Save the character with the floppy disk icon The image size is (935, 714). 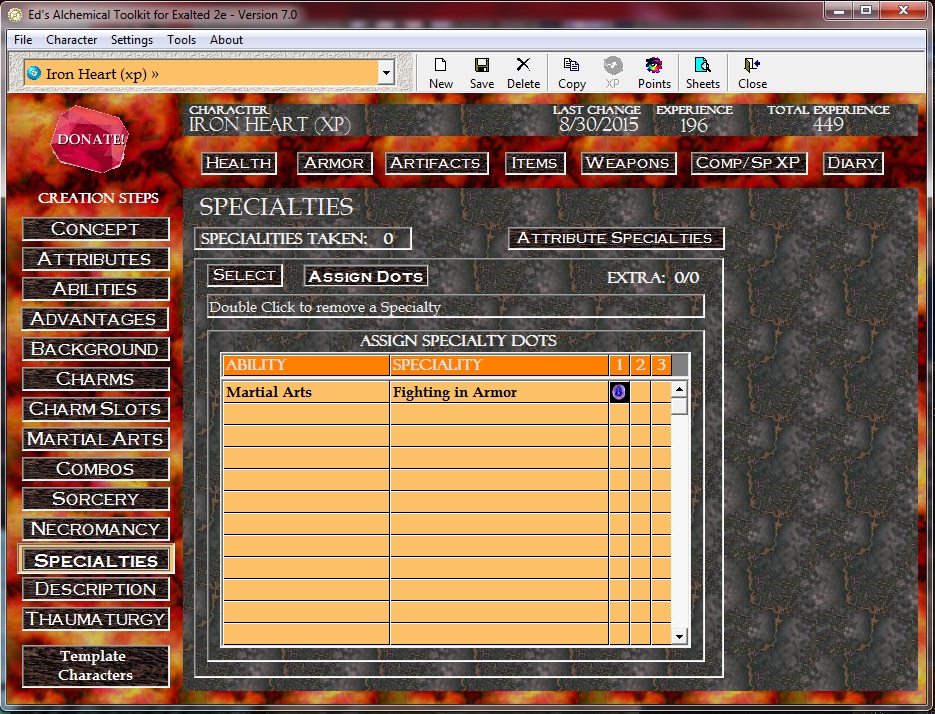(x=482, y=73)
